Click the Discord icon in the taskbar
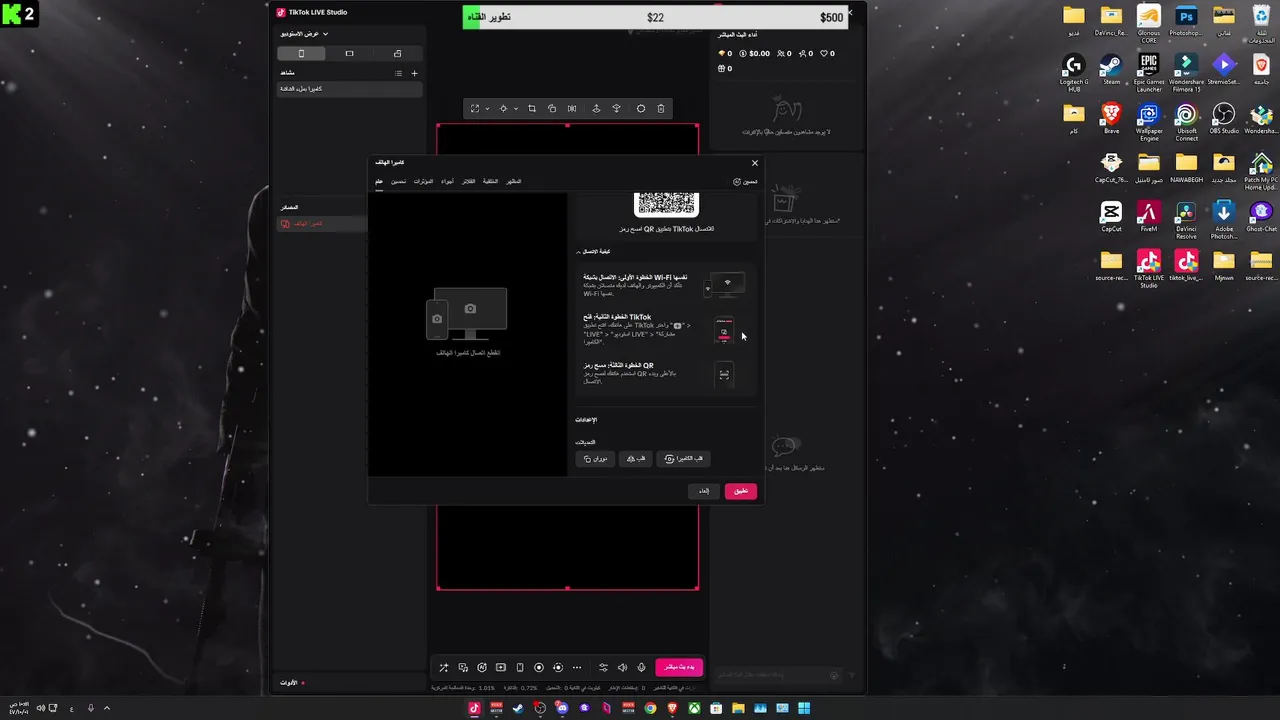 (x=562, y=708)
